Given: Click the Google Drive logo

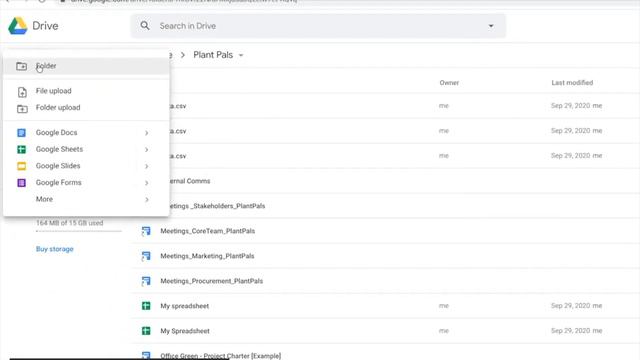Looking at the screenshot, I should [18, 26].
